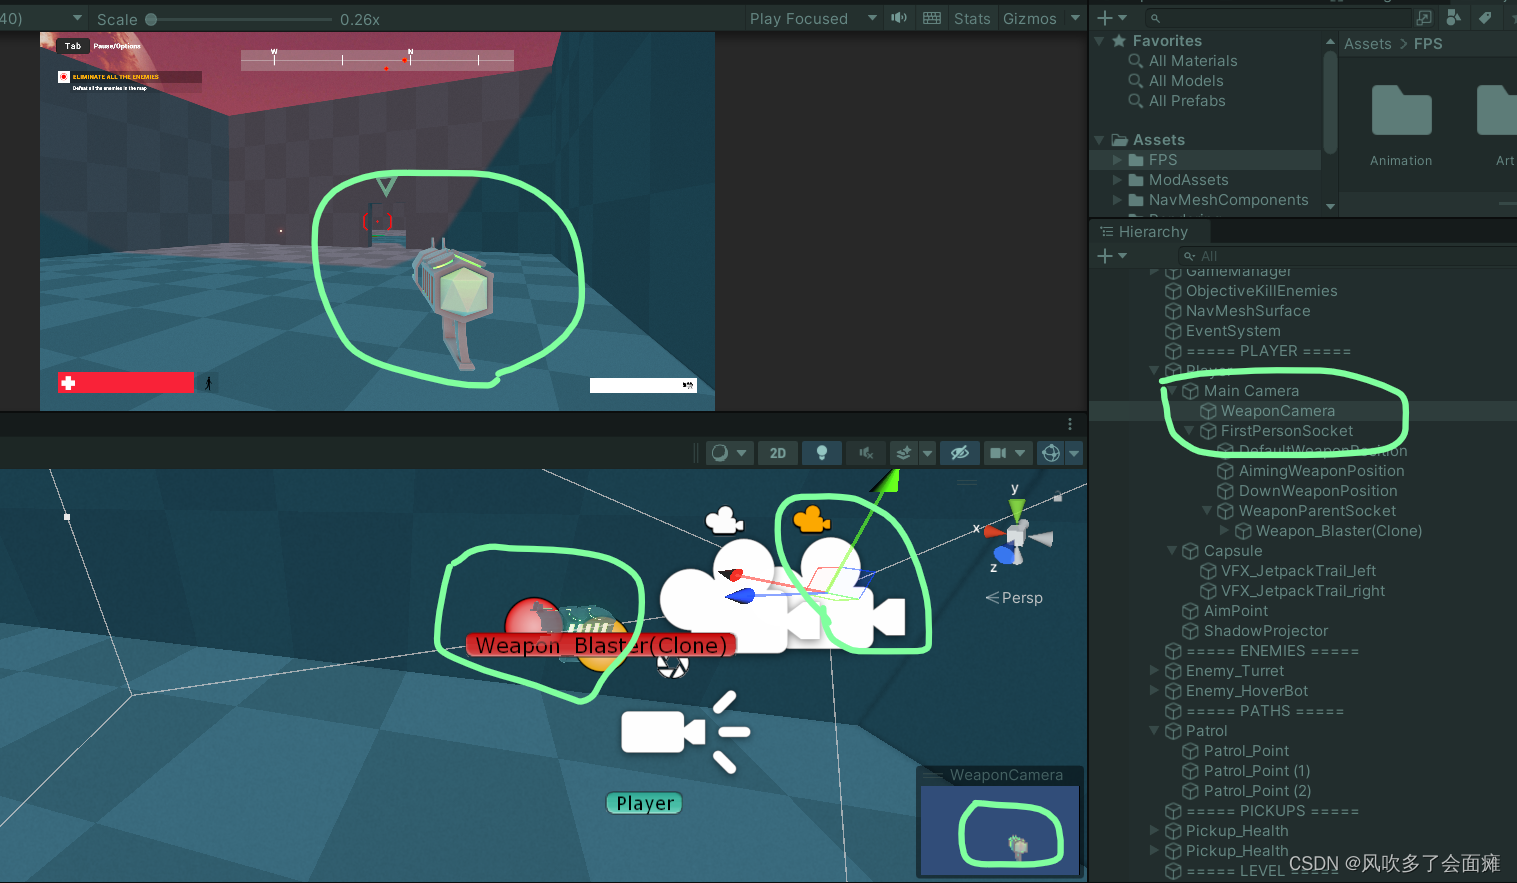Viewport: 1517px width, 883px height.
Task: Click the Stats toggle in the Game view
Action: [972, 18]
